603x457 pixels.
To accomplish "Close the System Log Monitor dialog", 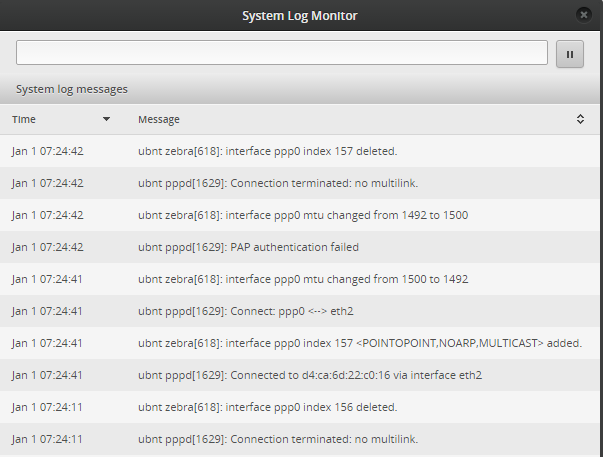I will click(x=584, y=15).
